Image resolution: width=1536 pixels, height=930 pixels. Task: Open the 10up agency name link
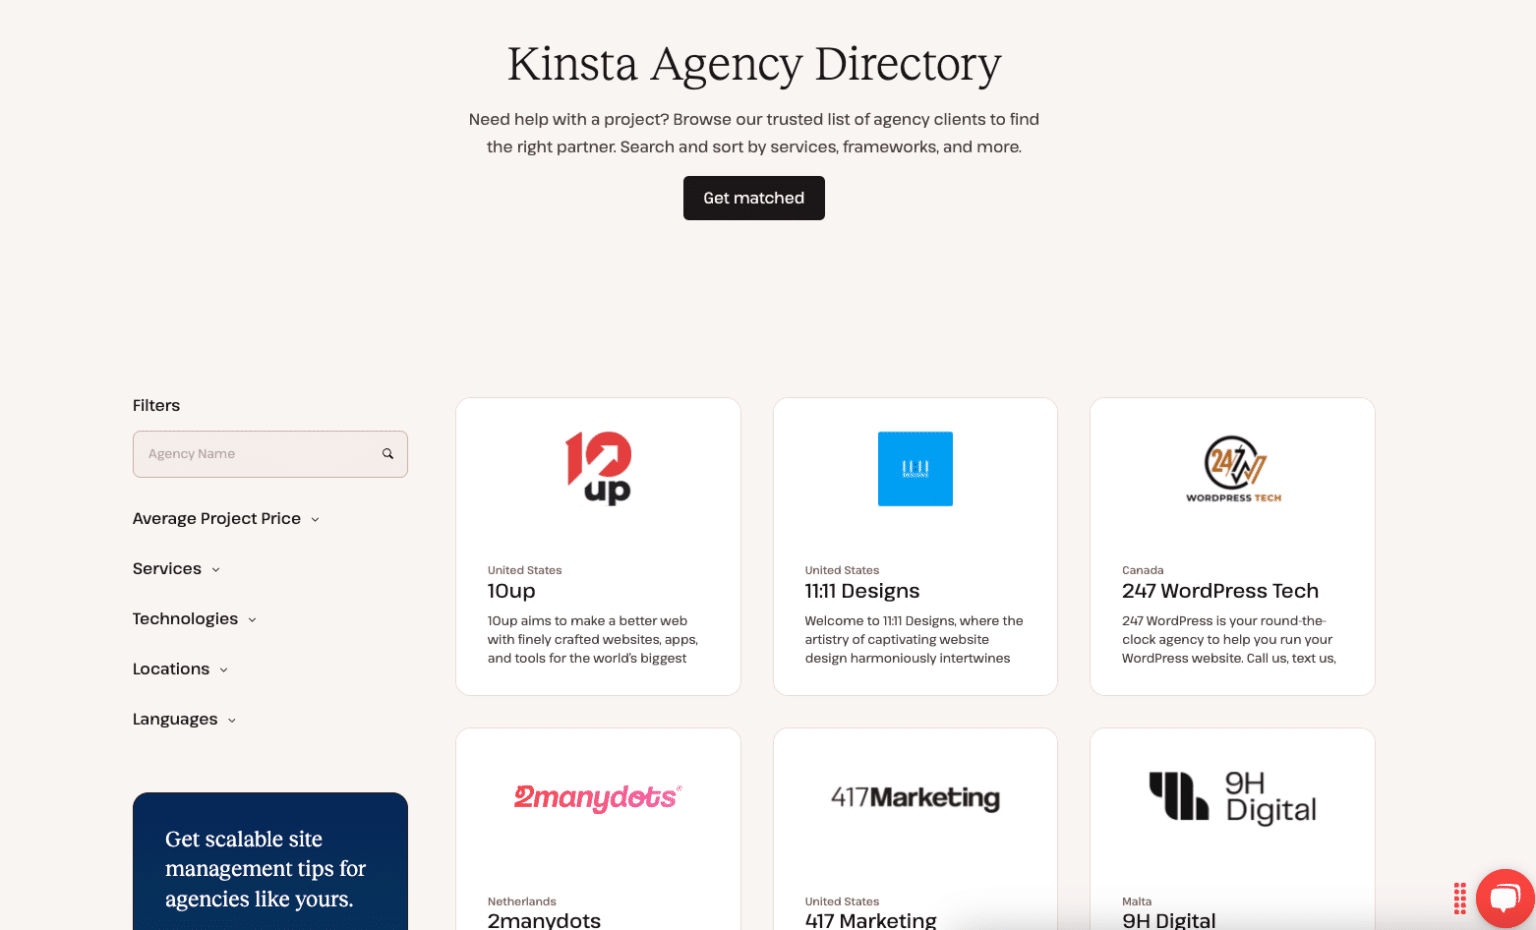pos(511,591)
